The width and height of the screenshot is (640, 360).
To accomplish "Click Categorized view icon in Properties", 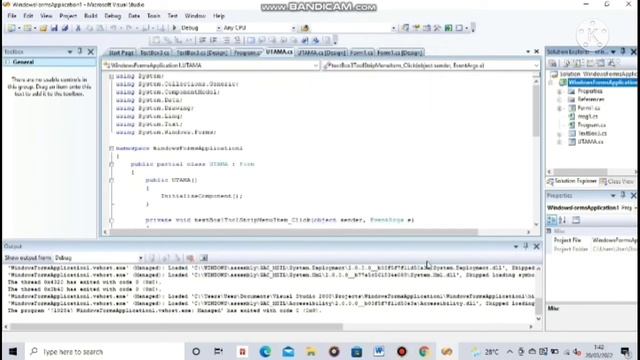I will pyautogui.click(x=552, y=220).
